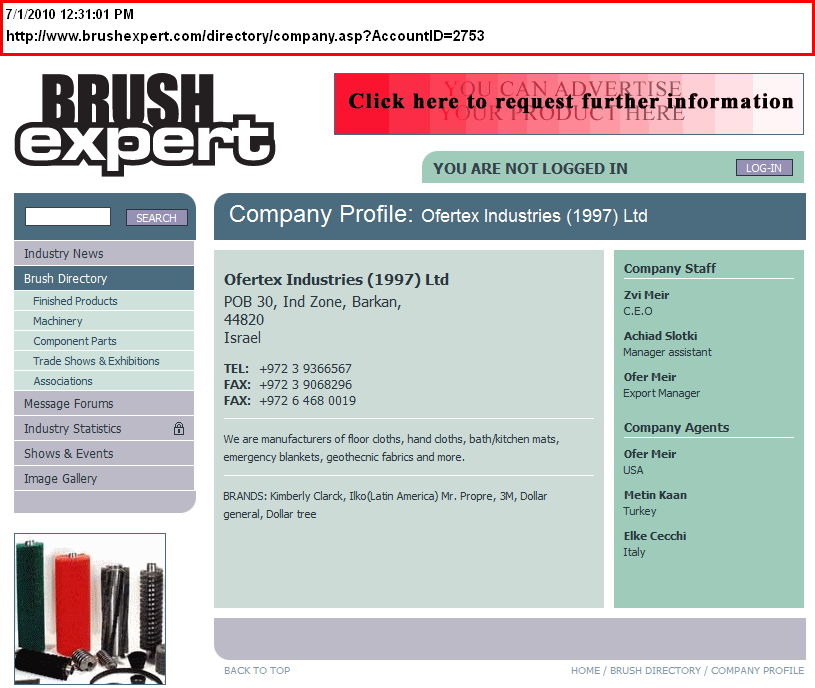Select Brush Directory in sidebar
Viewport: 815px width, 688px height.
point(66,279)
